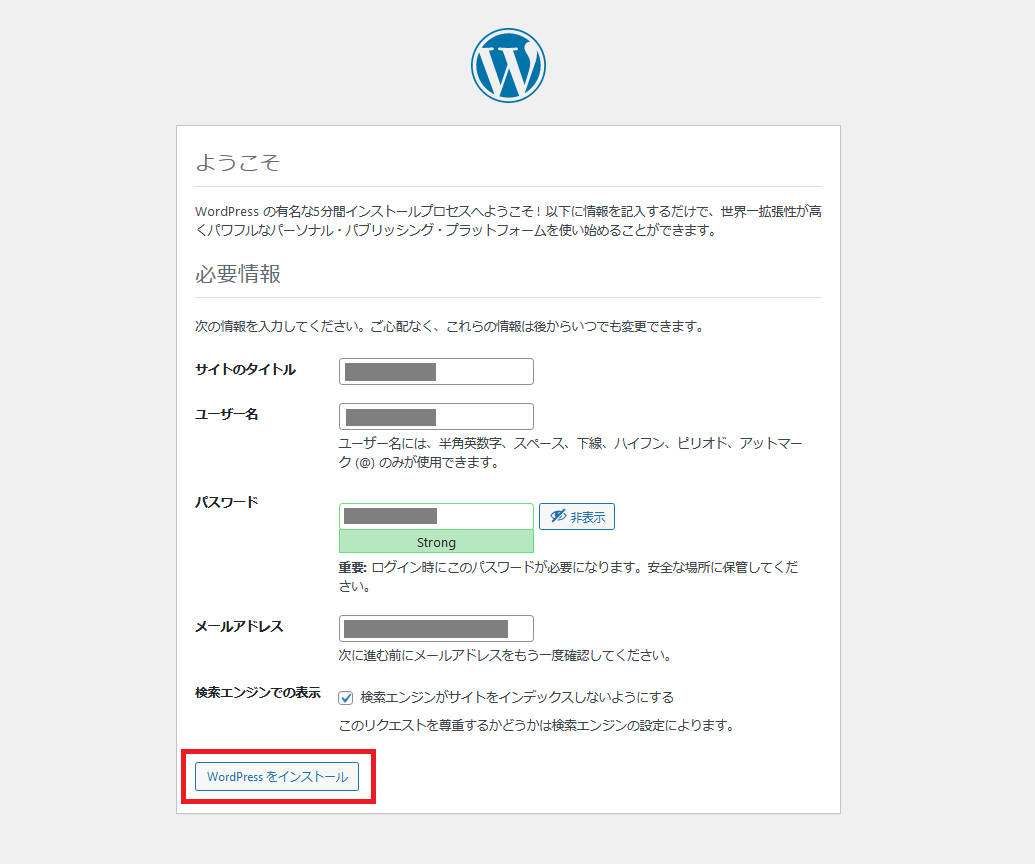1035x864 pixels.
Task: Click the メールアドレス label
Action: [x=239, y=626]
